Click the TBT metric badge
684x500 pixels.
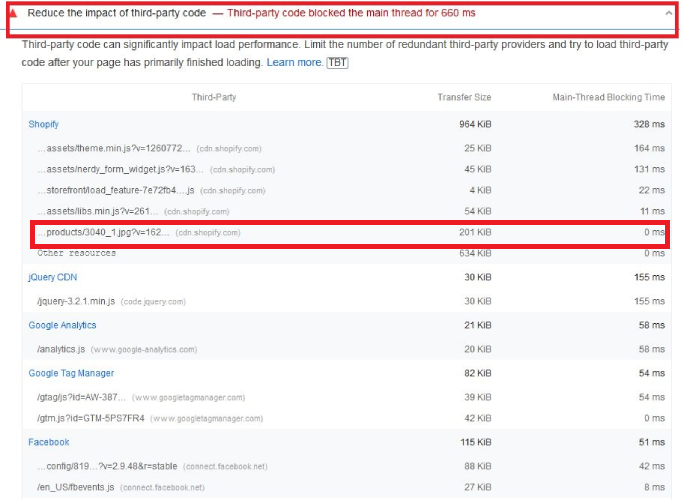(337, 62)
